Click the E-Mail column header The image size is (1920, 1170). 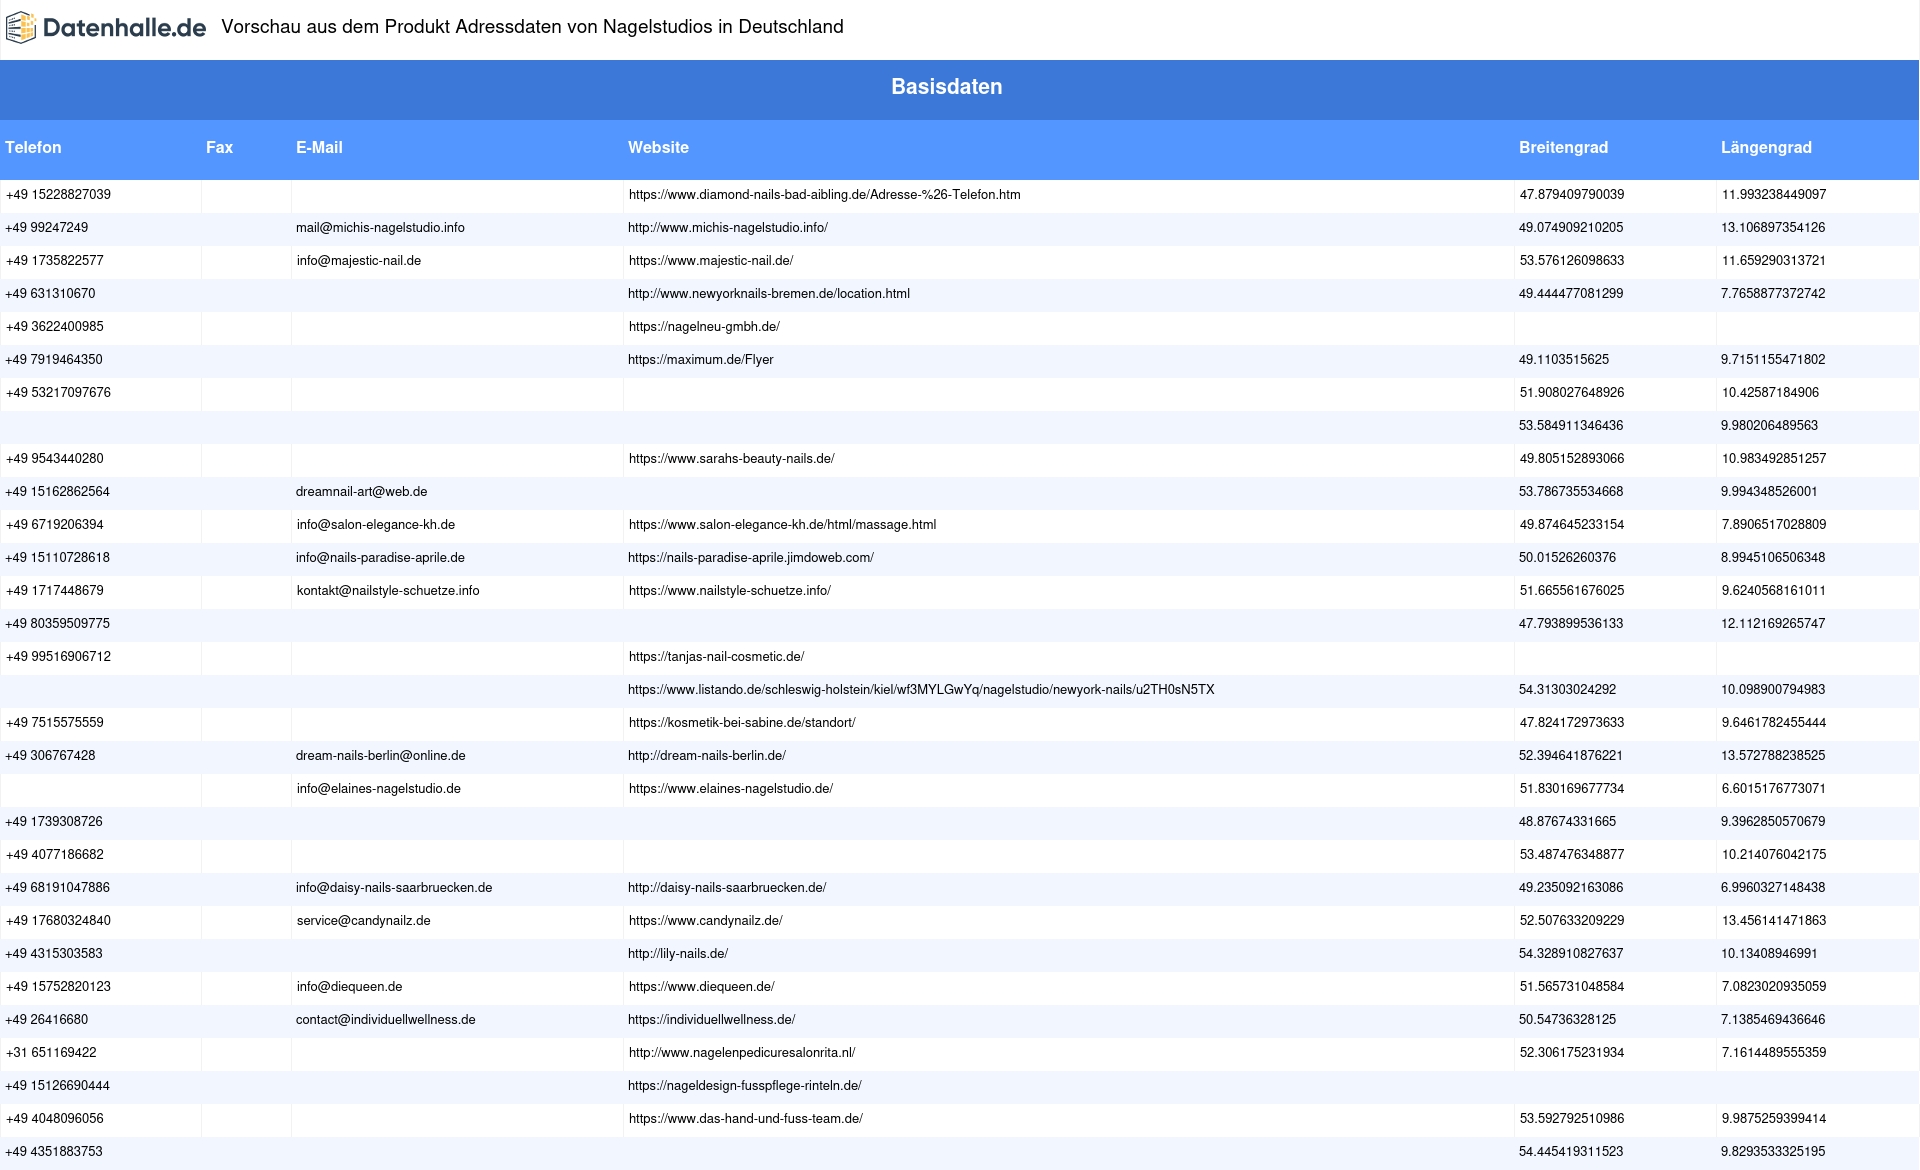[319, 147]
